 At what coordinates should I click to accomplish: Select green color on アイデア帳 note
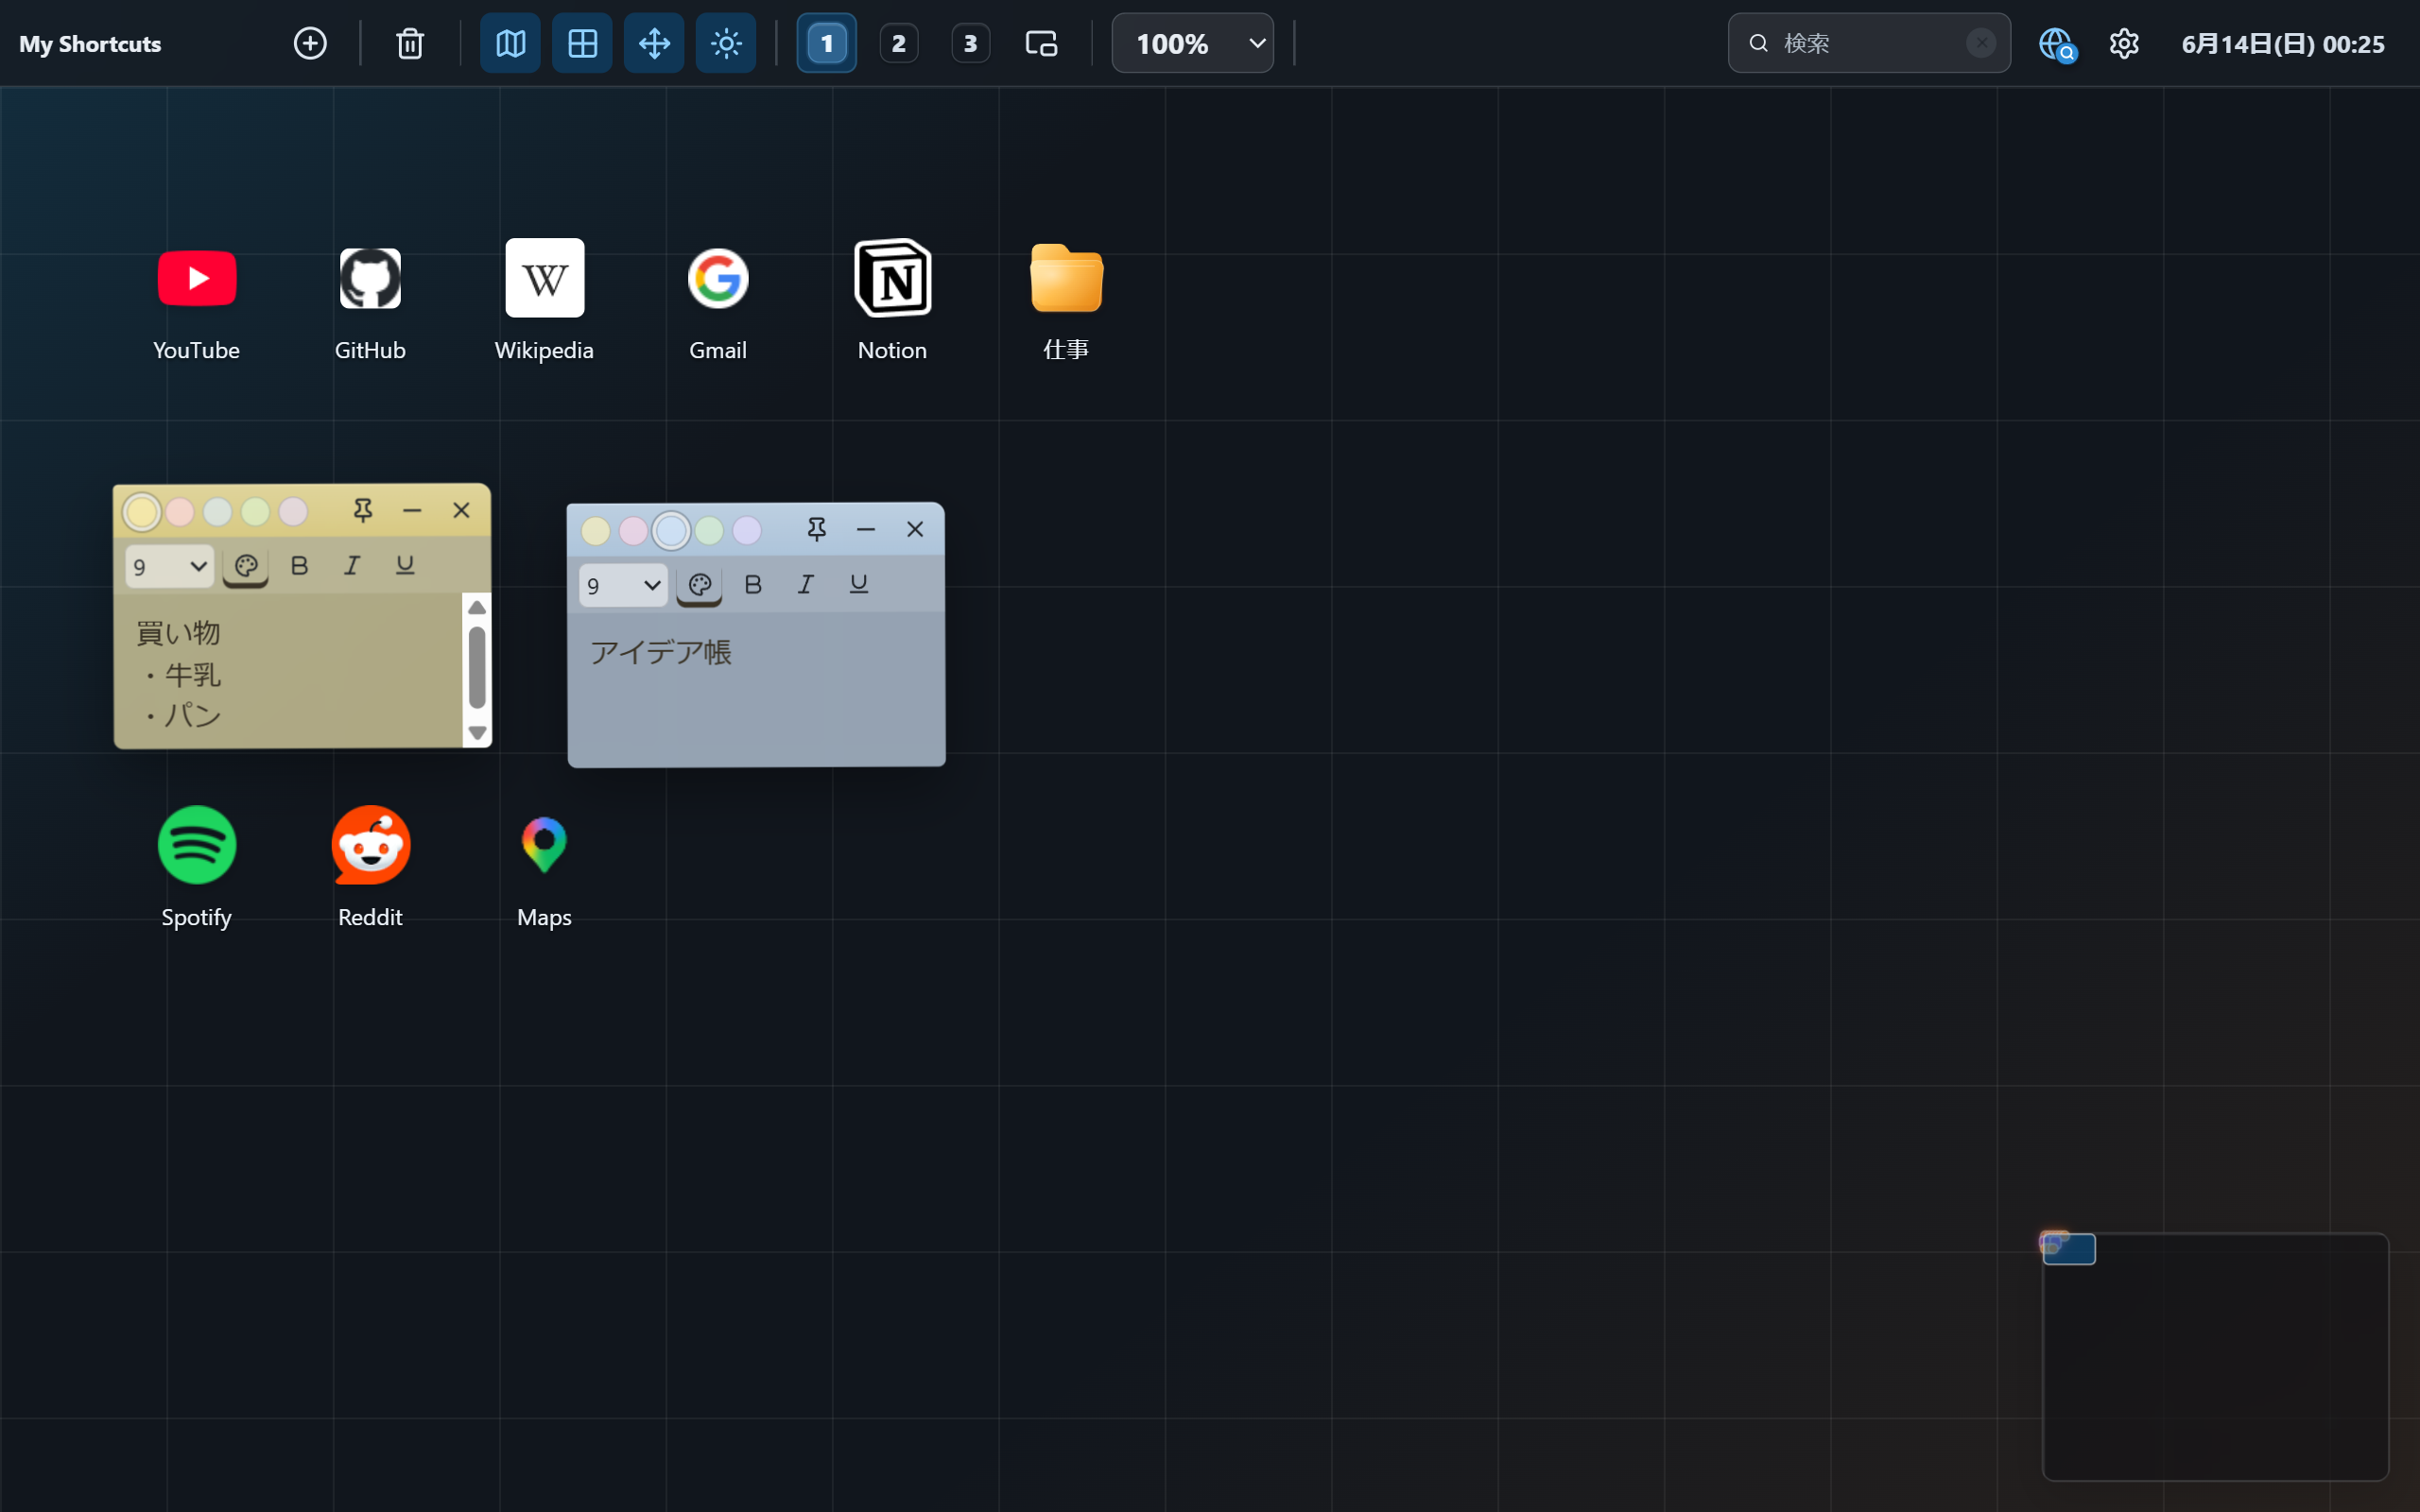(709, 531)
